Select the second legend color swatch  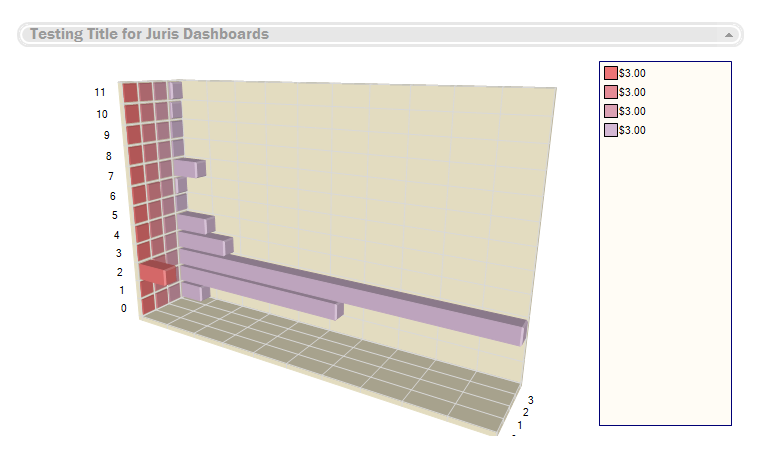click(x=611, y=92)
